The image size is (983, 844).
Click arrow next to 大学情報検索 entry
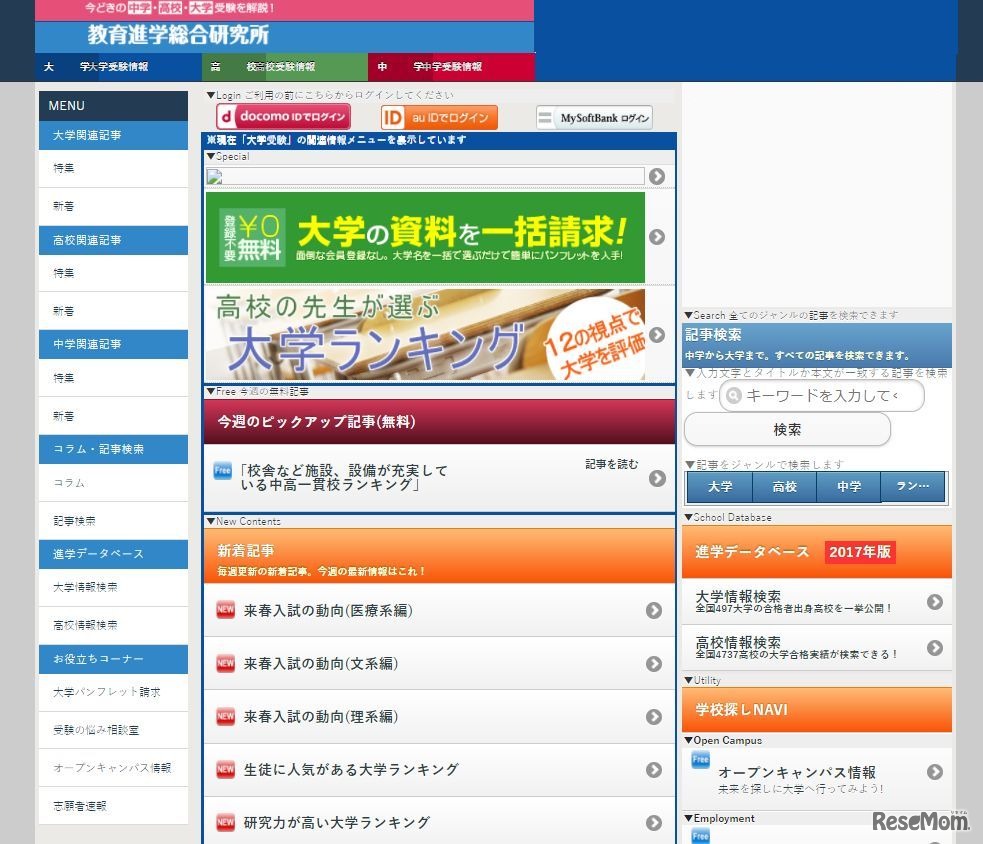[x=934, y=602]
